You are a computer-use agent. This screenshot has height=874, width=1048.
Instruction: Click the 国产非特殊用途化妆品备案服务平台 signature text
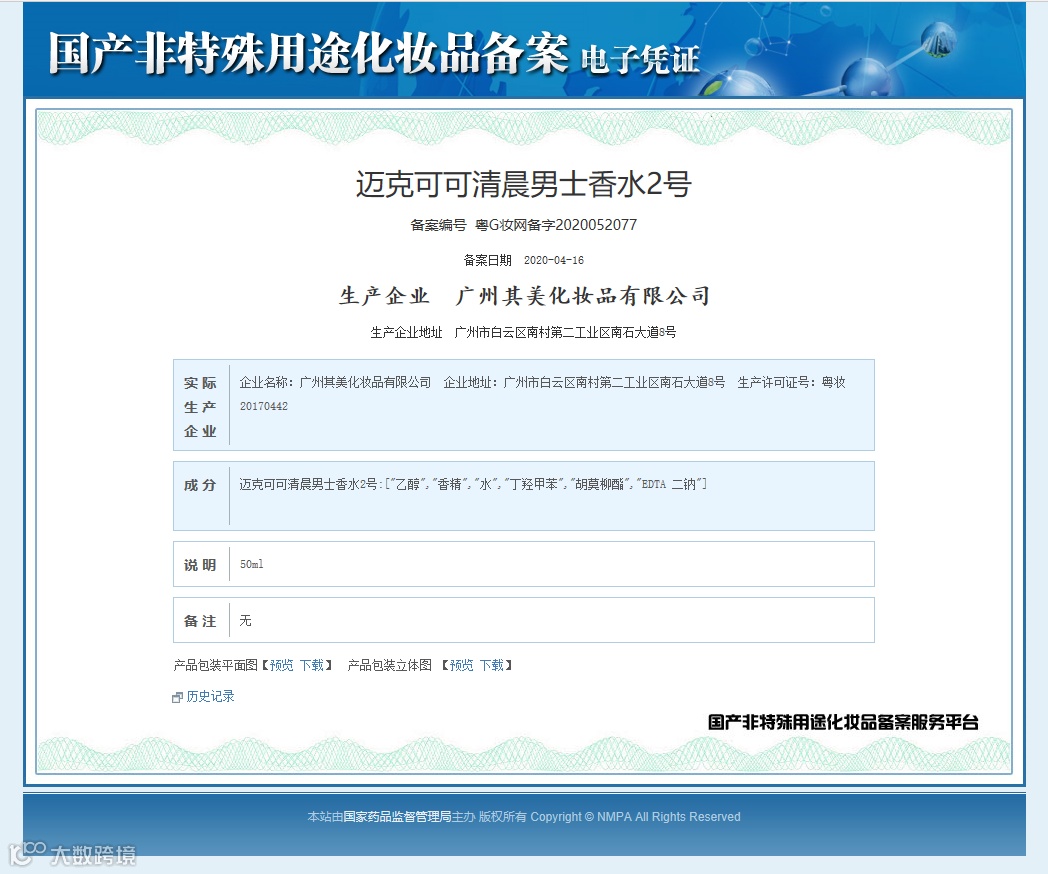click(843, 722)
